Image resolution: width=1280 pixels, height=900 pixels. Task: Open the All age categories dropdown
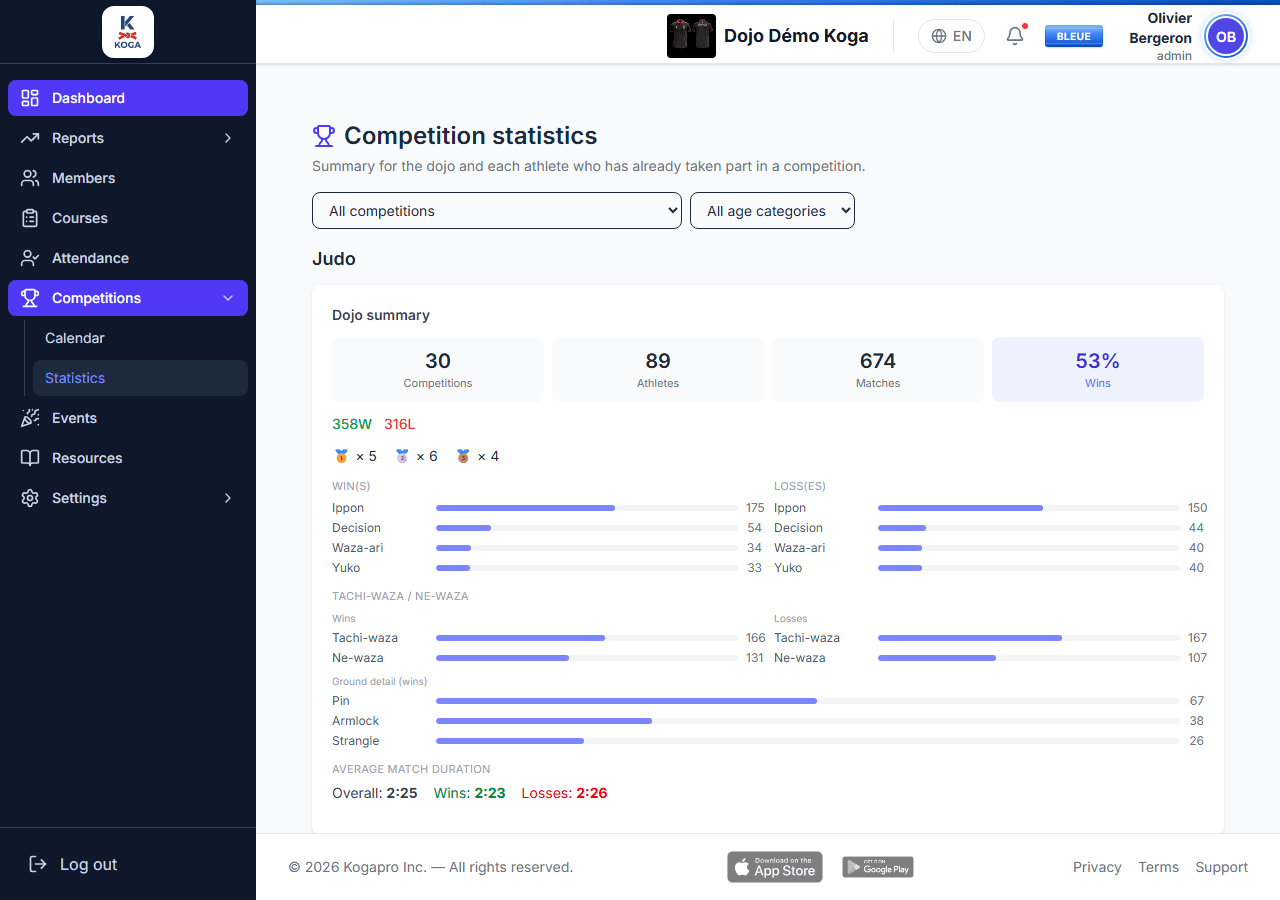(x=772, y=211)
